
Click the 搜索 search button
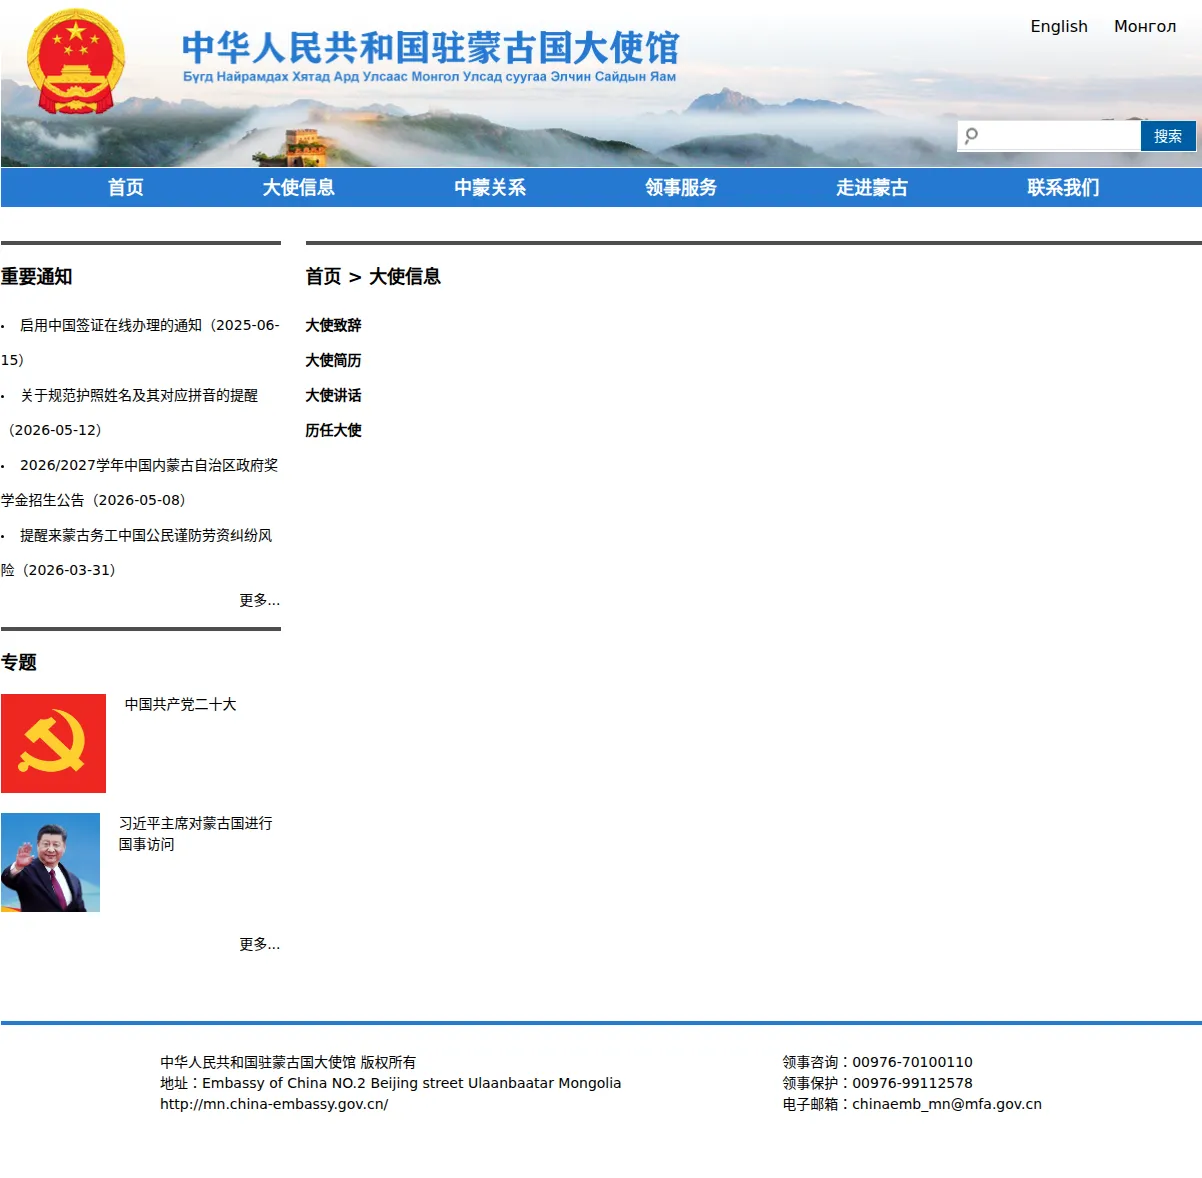pyautogui.click(x=1168, y=136)
